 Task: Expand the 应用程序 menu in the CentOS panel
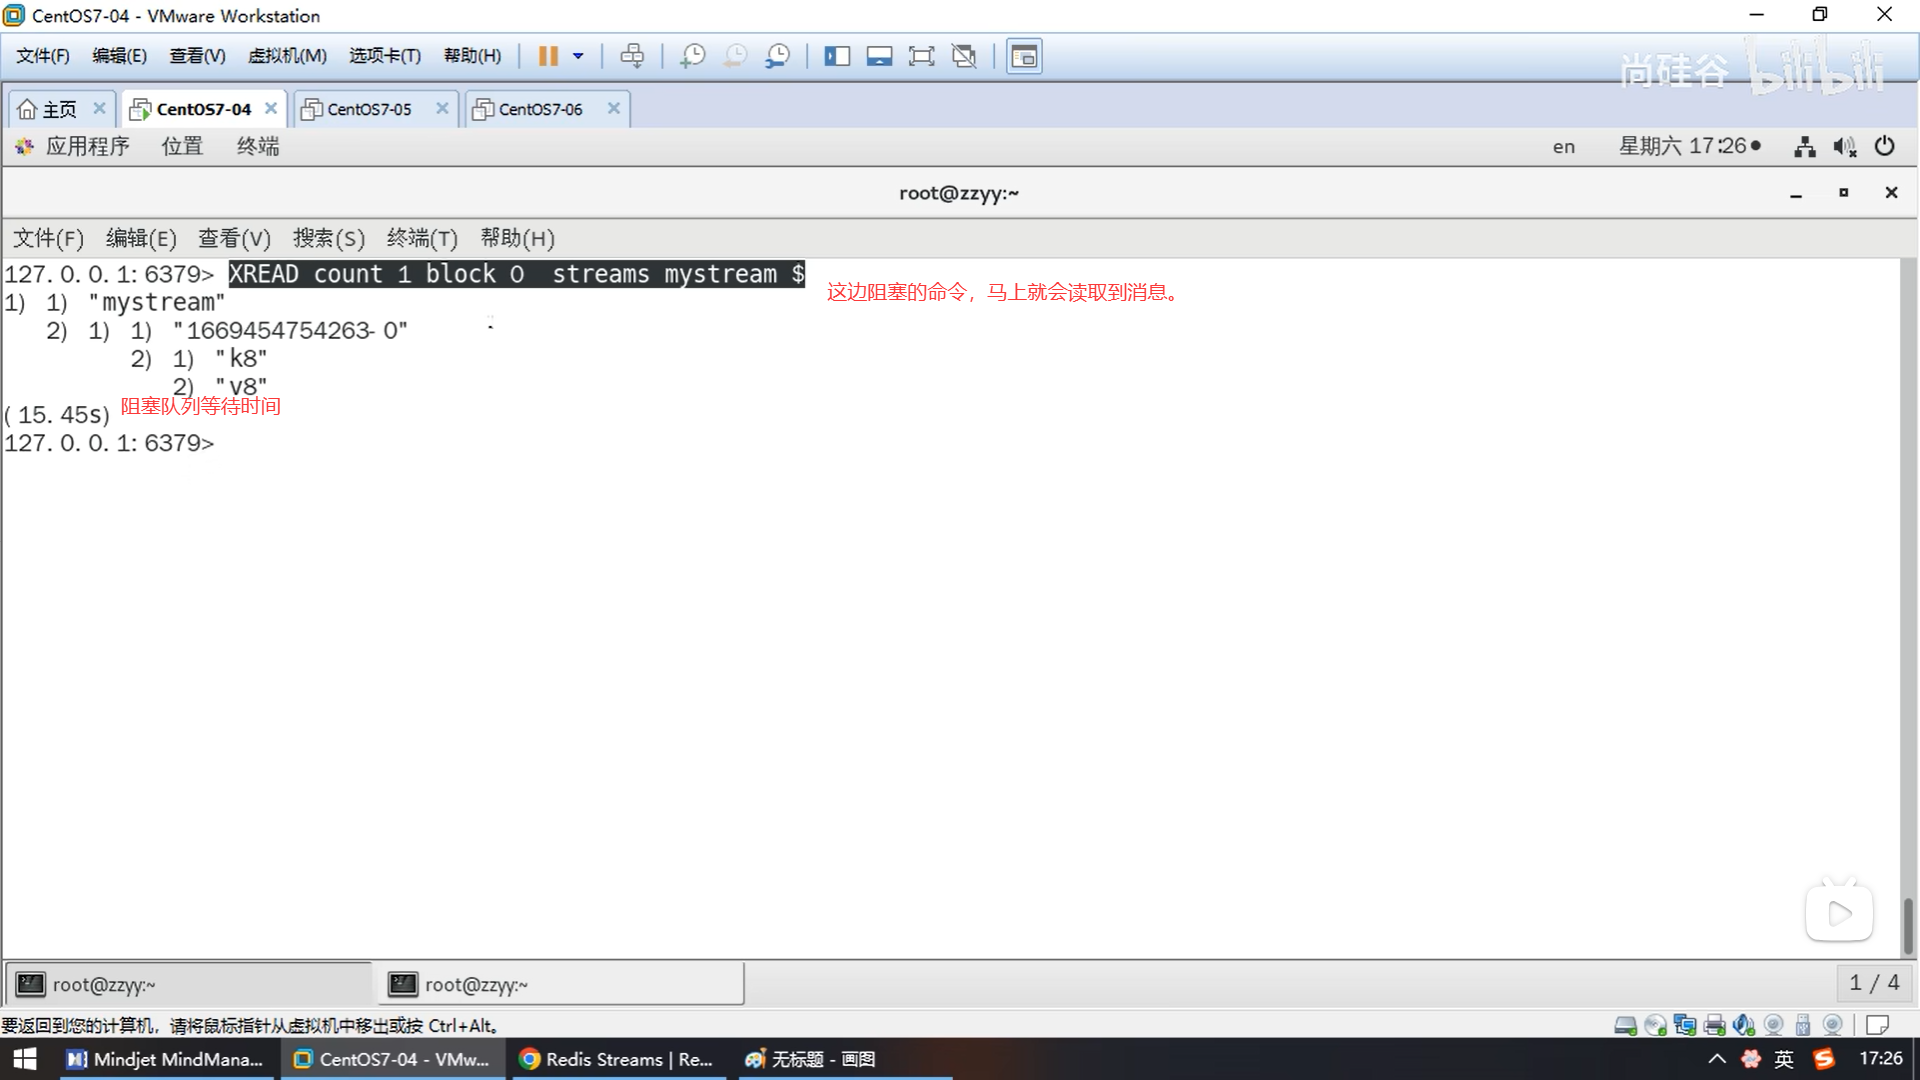(87, 146)
